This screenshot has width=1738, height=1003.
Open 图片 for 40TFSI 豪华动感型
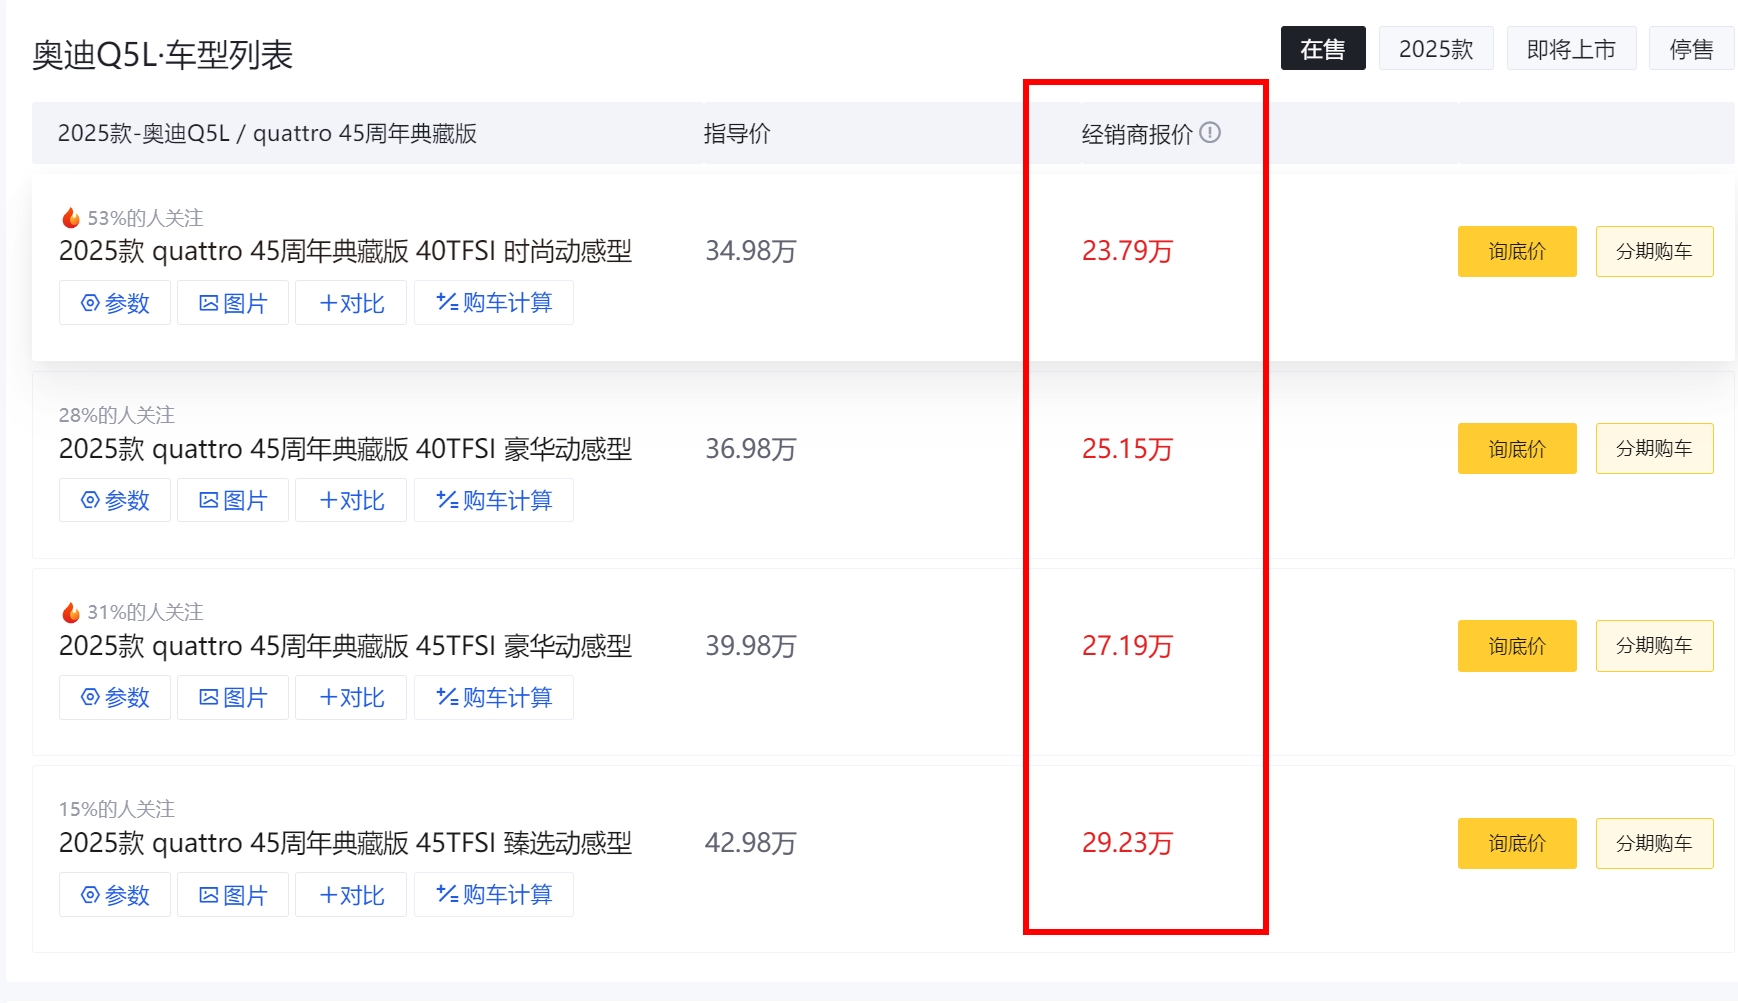[x=233, y=500]
